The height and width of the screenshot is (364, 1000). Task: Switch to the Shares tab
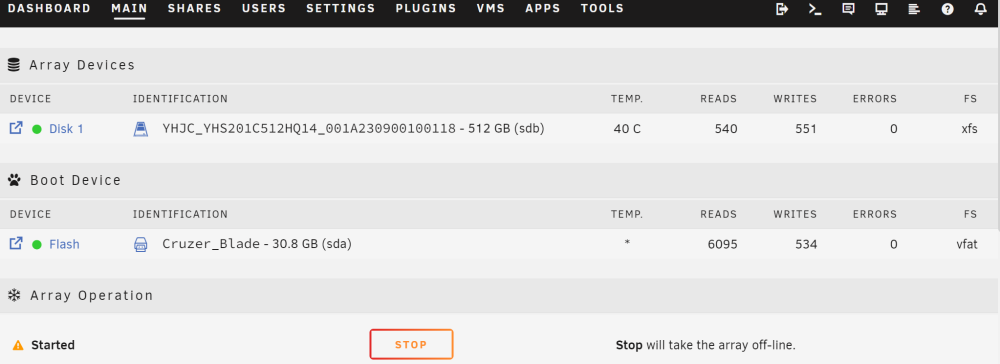(195, 9)
